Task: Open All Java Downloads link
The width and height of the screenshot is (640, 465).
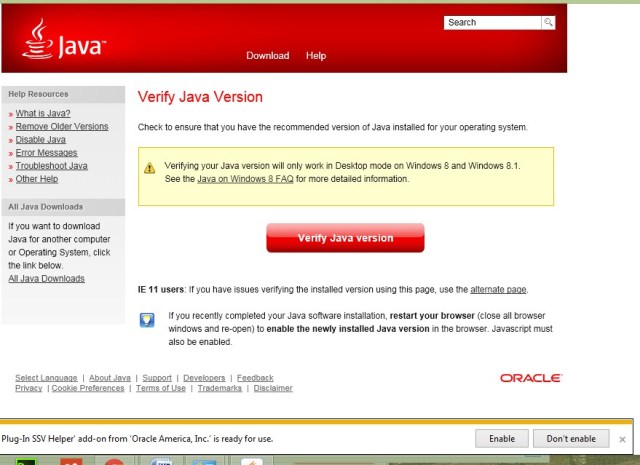Action: [47, 278]
